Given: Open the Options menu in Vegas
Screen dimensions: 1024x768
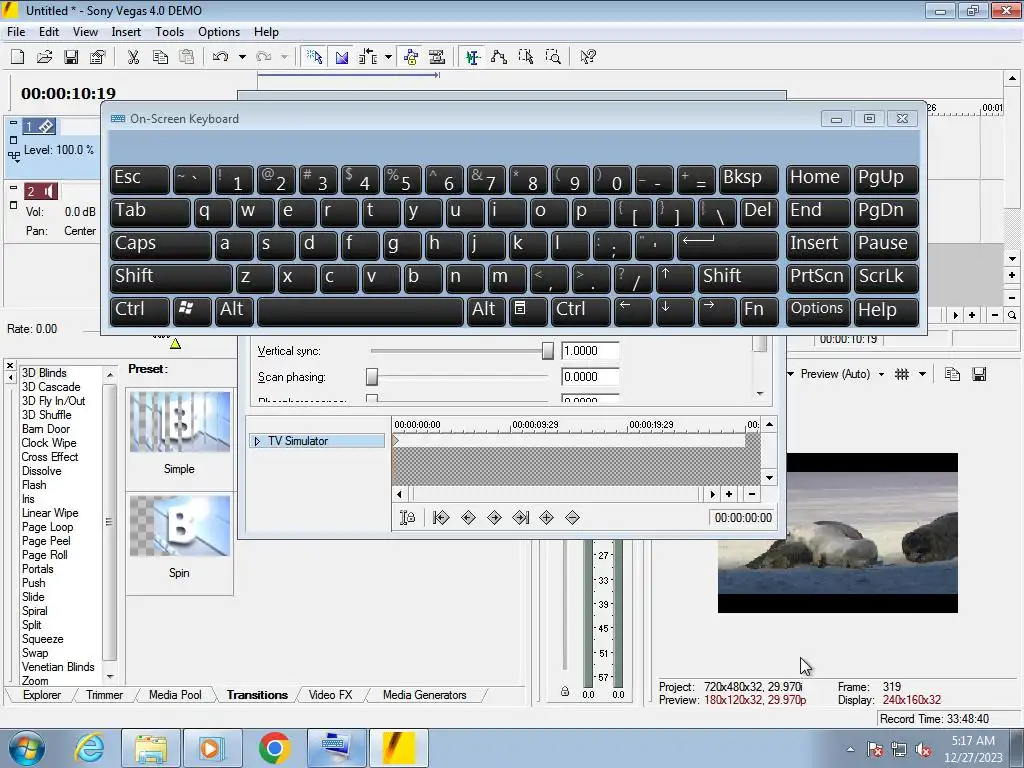Looking at the screenshot, I should coord(219,31).
